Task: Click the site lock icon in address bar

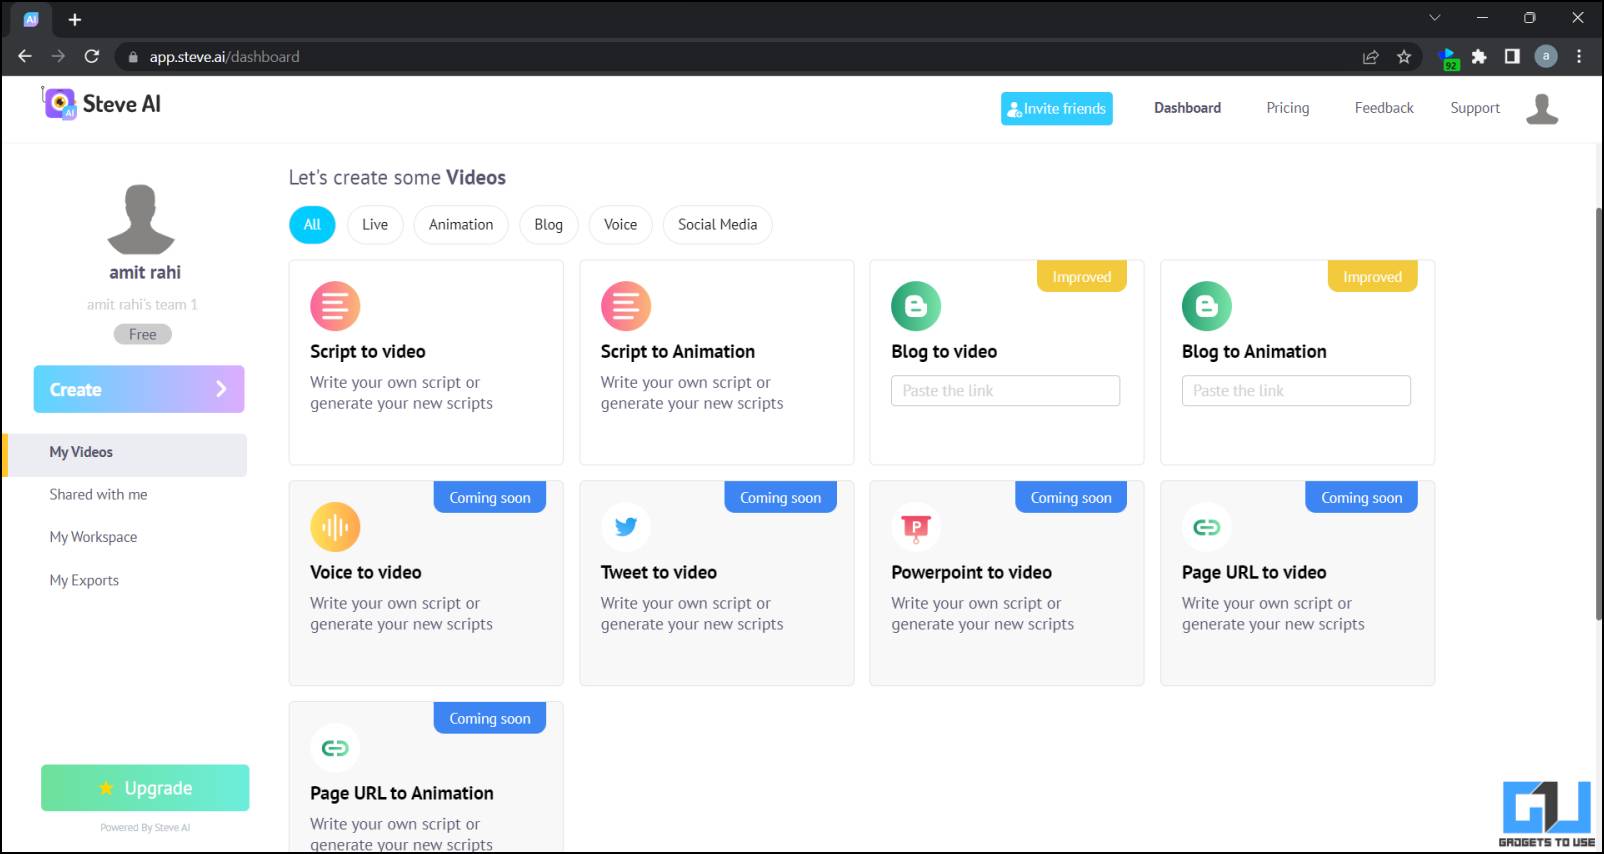Action: 133,57
